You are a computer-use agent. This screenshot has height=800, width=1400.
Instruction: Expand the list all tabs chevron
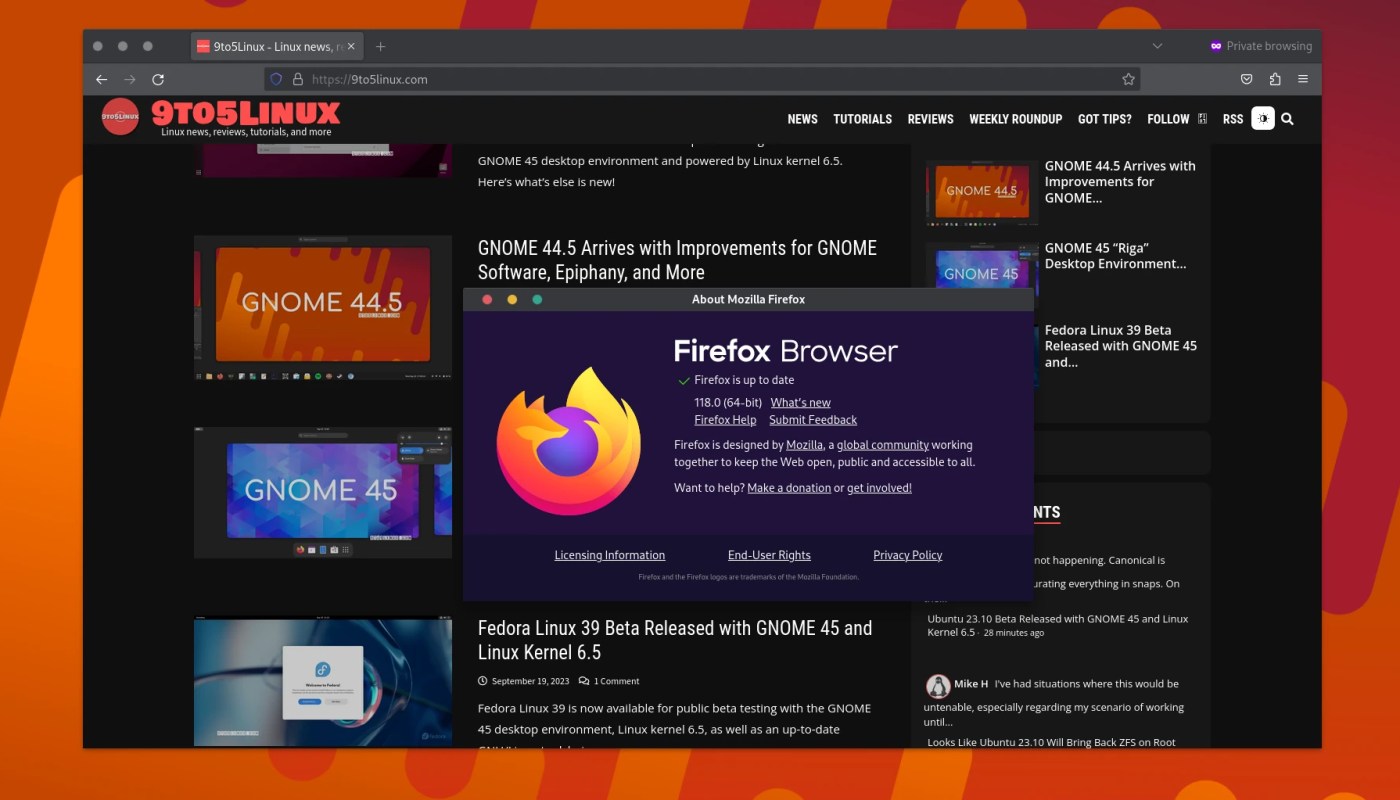[x=1157, y=46]
